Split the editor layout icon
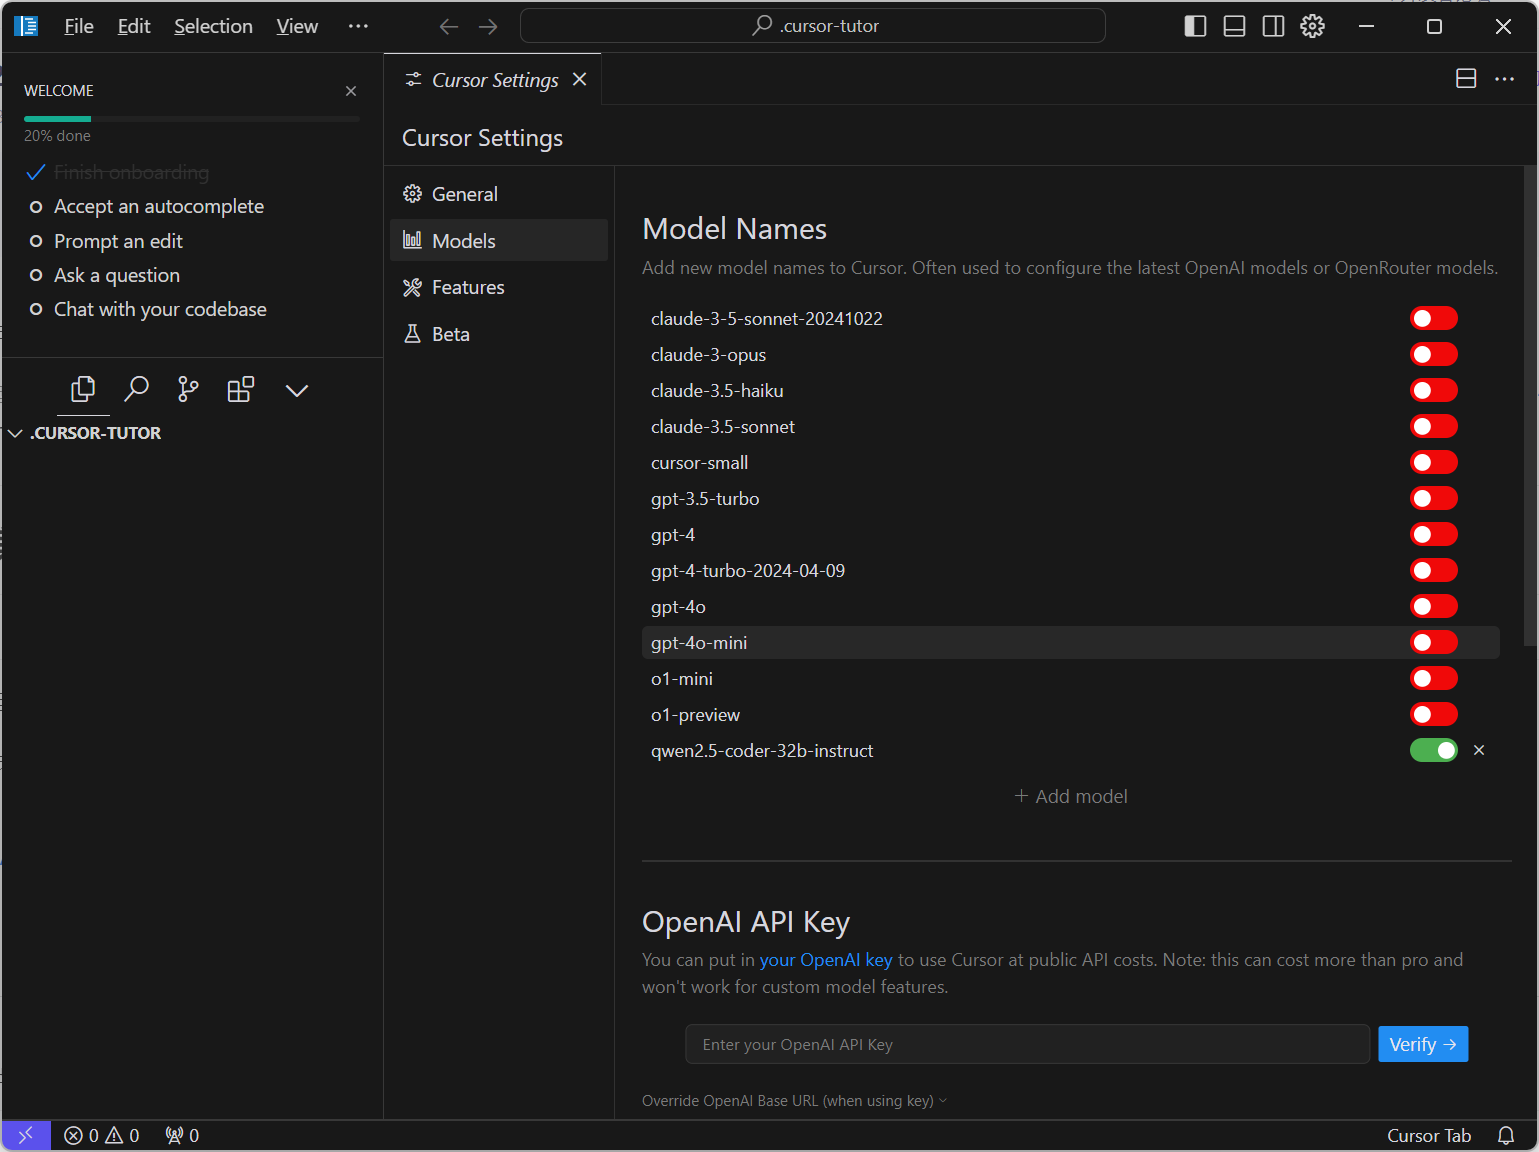This screenshot has height=1152, width=1539. coord(1466,79)
